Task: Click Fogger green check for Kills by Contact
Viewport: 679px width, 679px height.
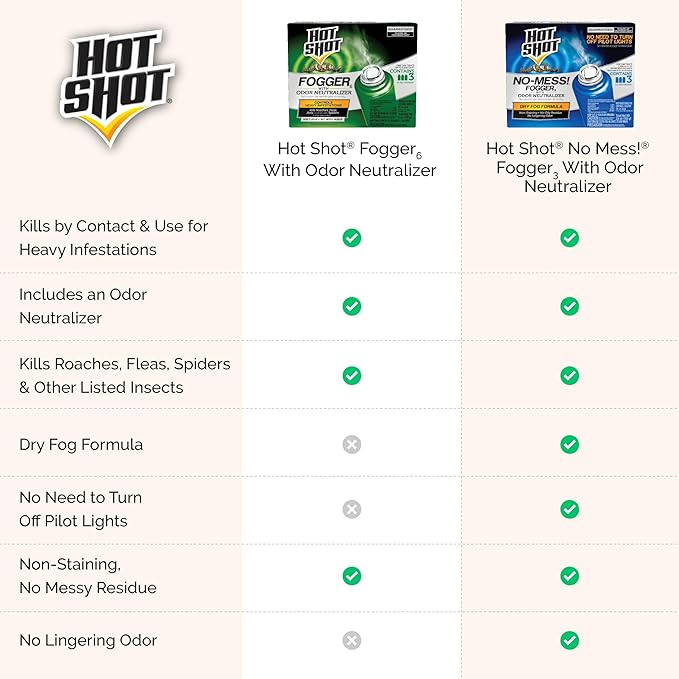Action: 352,238
